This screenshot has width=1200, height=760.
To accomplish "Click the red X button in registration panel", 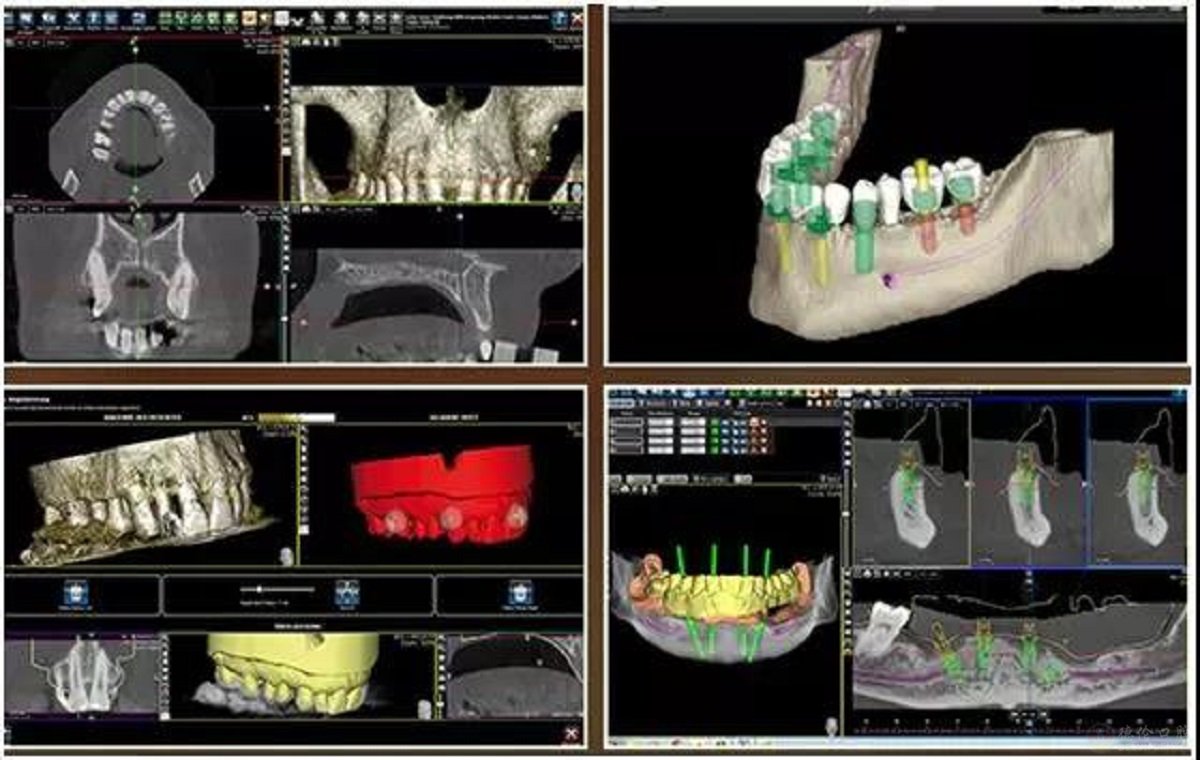I will [570, 733].
